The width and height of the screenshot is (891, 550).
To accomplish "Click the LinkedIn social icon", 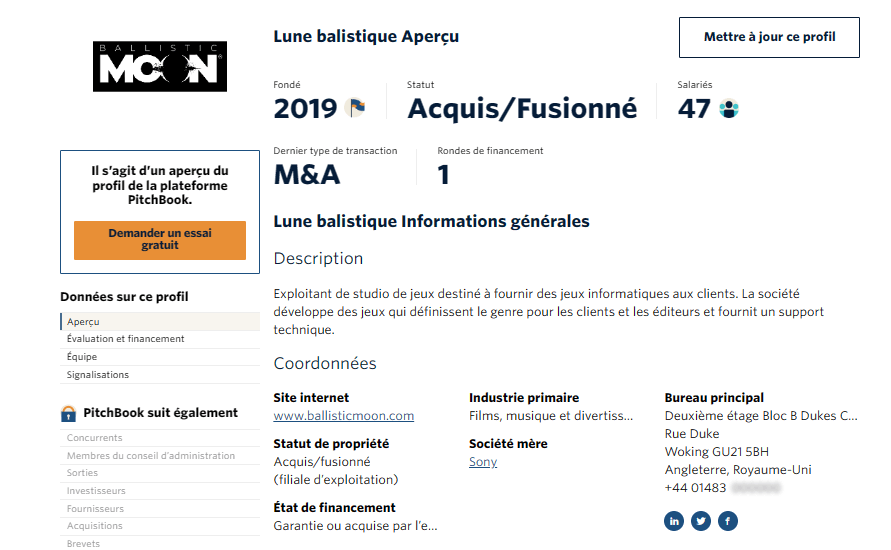I will [674, 521].
